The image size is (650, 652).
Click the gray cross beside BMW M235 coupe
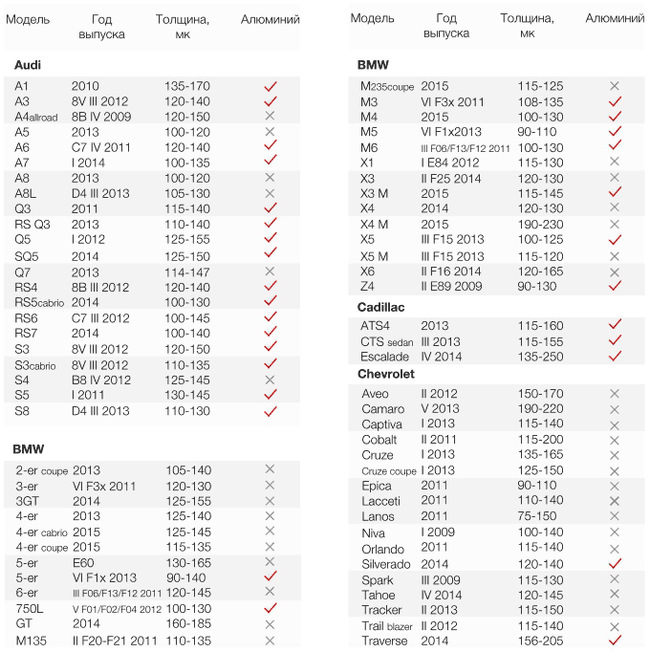point(615,86)
